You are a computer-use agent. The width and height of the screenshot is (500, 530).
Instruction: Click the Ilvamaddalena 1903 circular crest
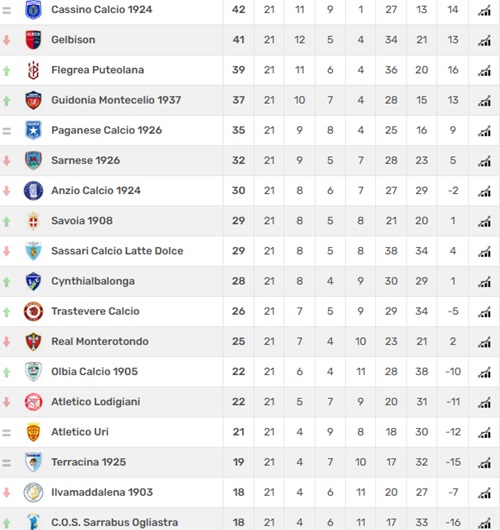pyautogui.click(x=33, y=492)
